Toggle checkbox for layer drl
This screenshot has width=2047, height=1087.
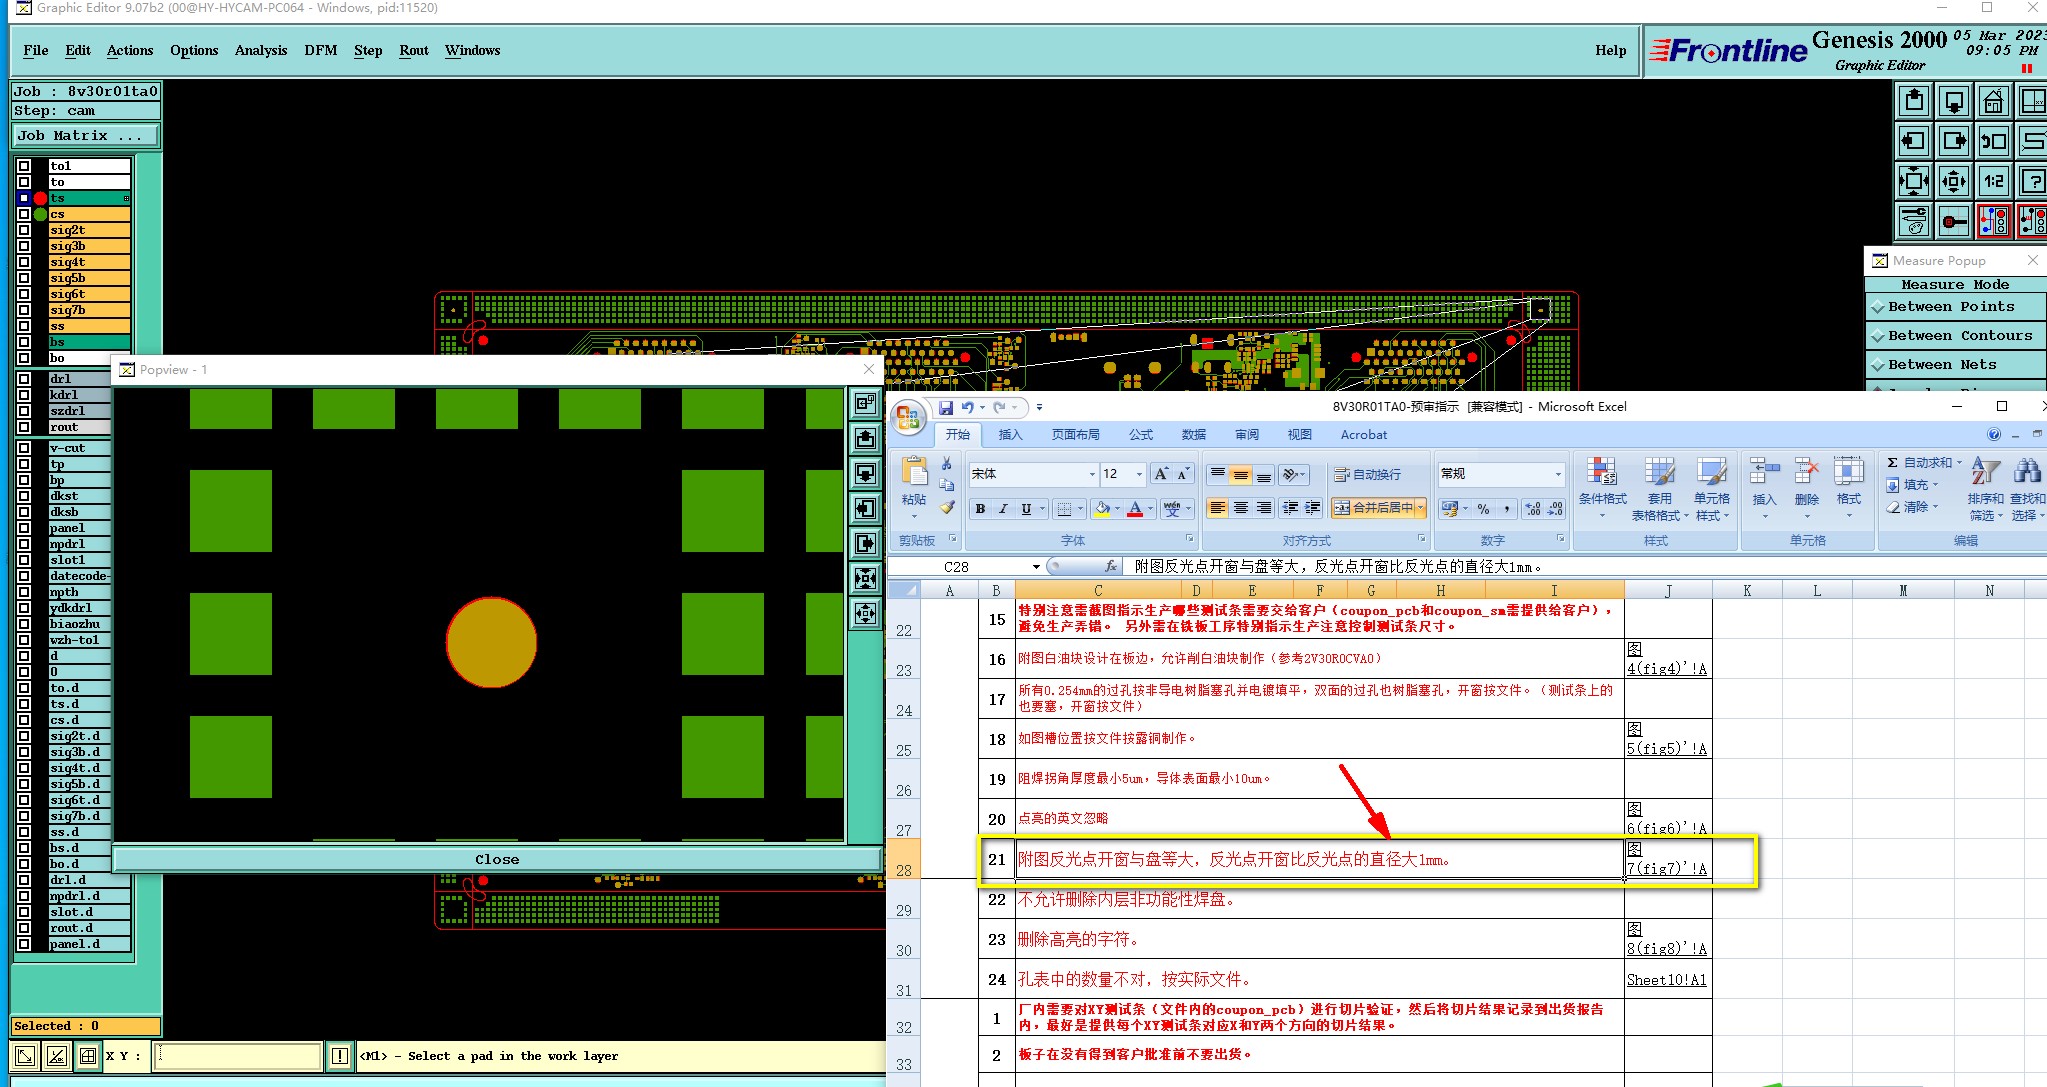coord(24,379)
